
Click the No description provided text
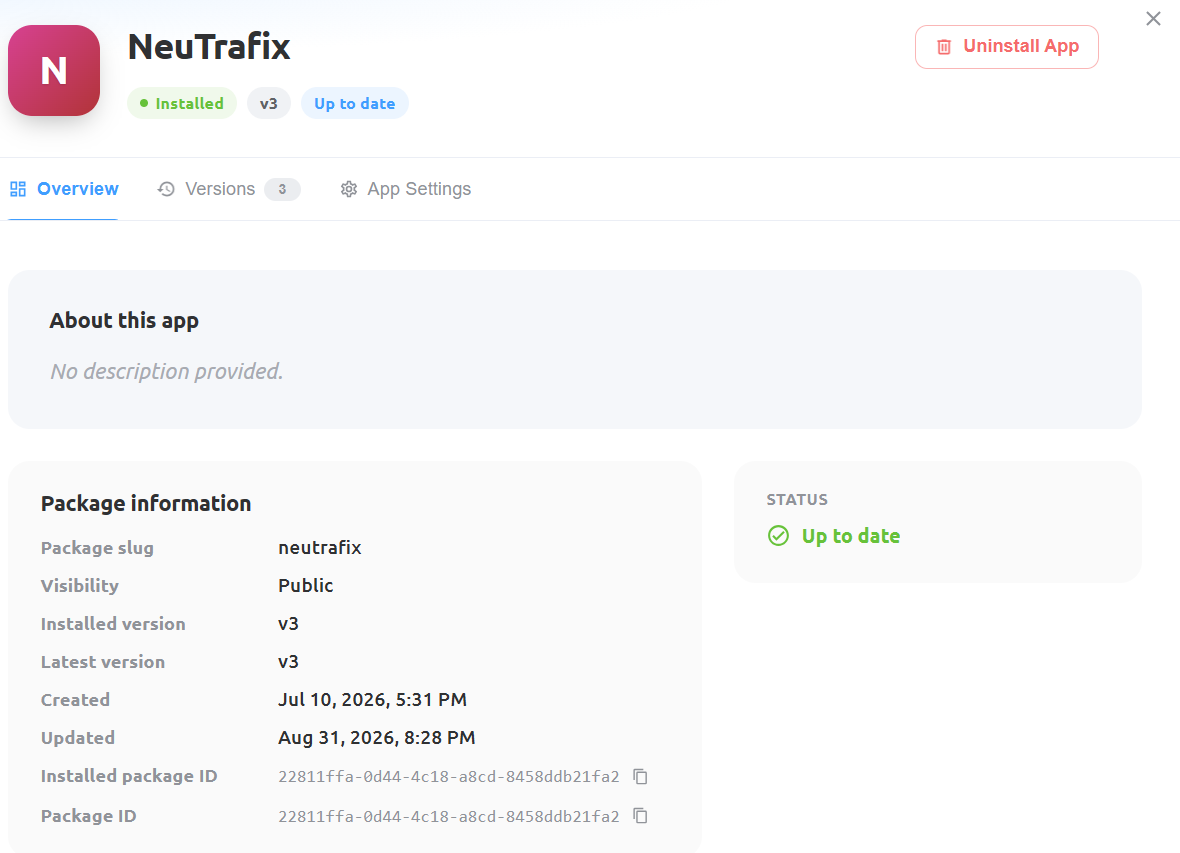(166, 371)
